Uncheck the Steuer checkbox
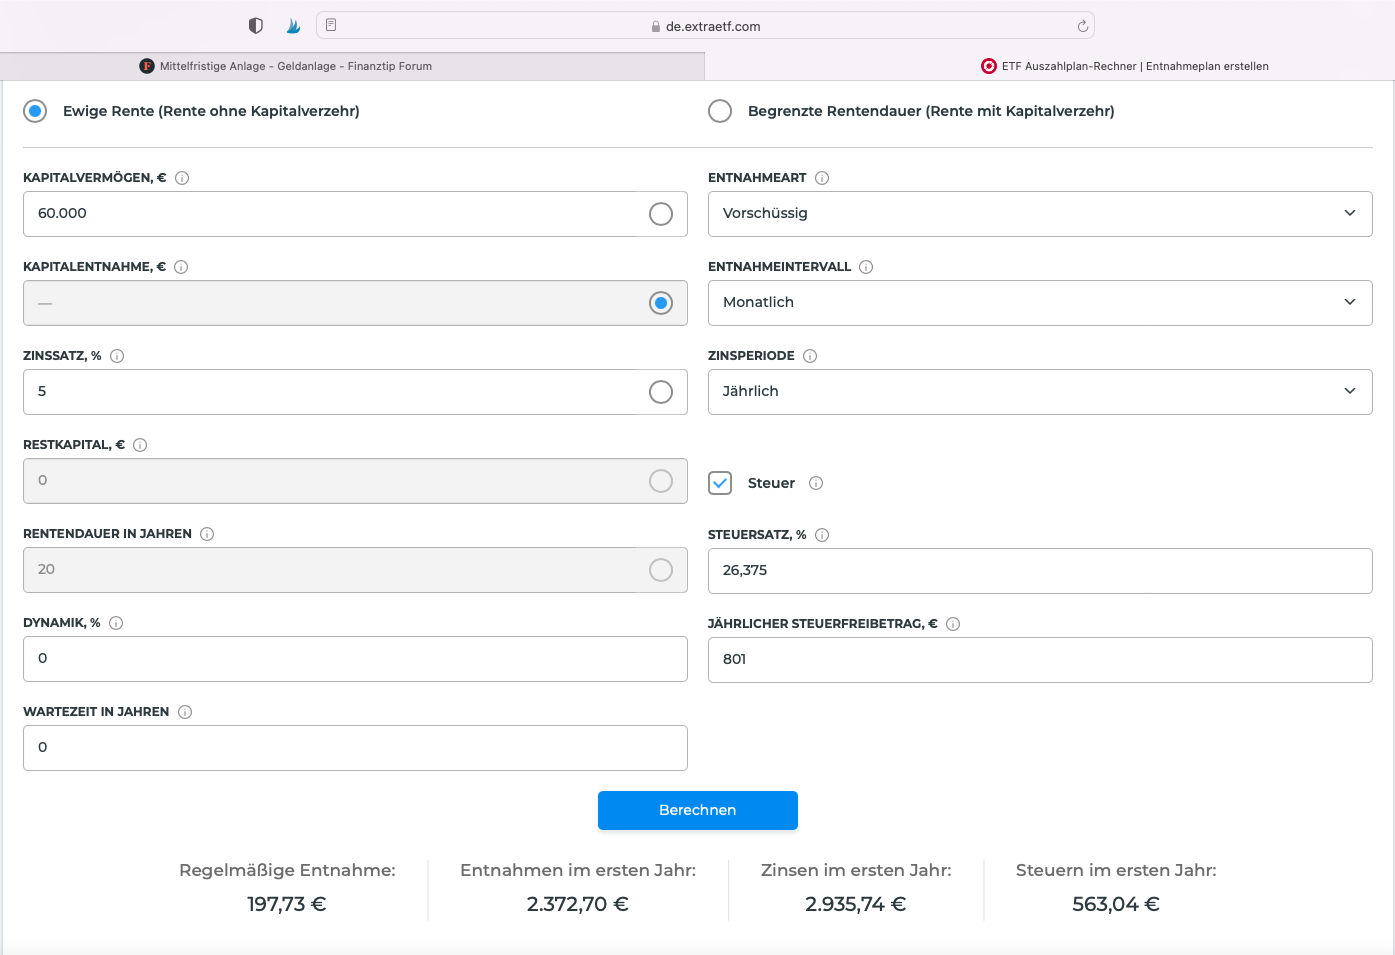 720,483
